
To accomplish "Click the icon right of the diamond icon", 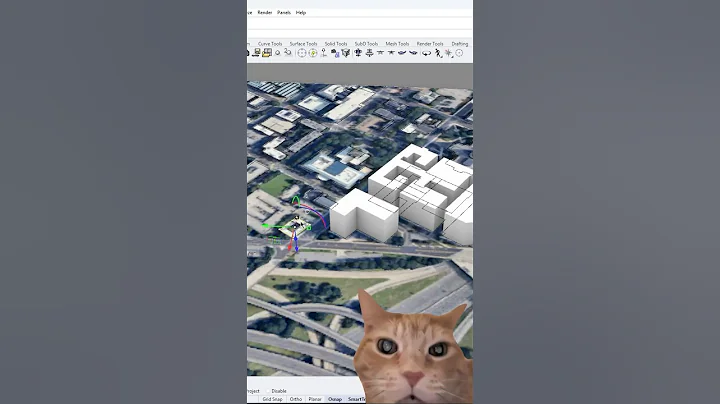I will point(288,52).
